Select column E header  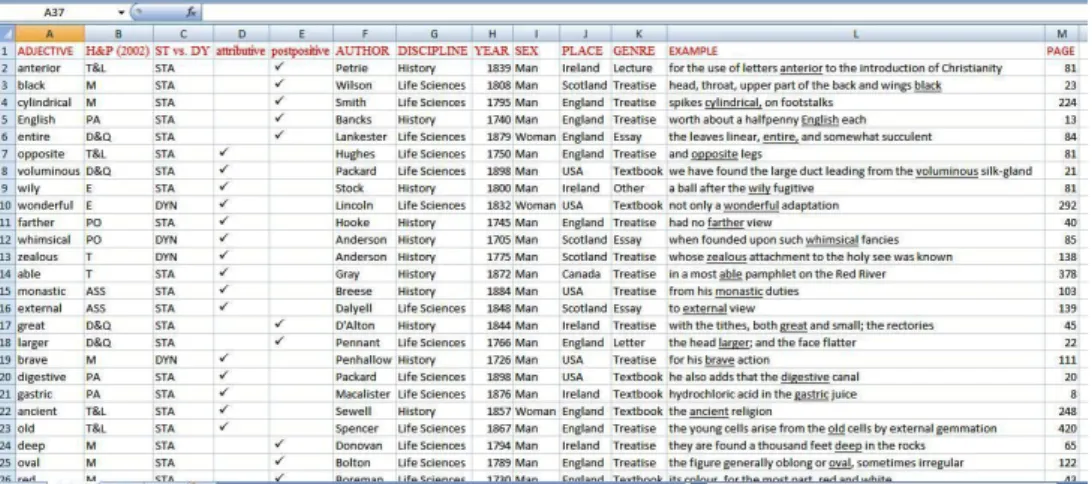pos(301,33)
